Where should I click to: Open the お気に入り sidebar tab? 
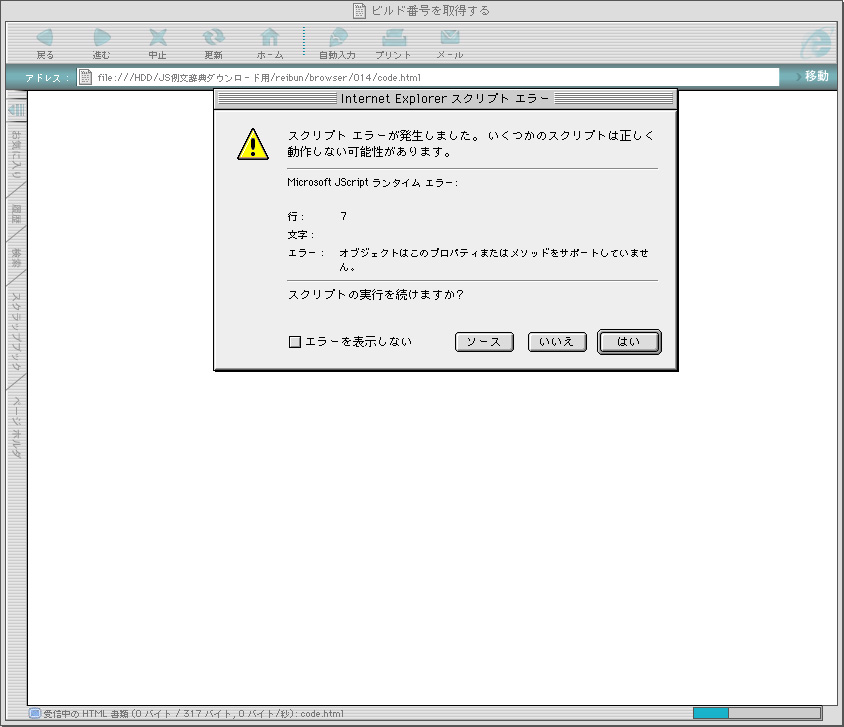point(16,155)
